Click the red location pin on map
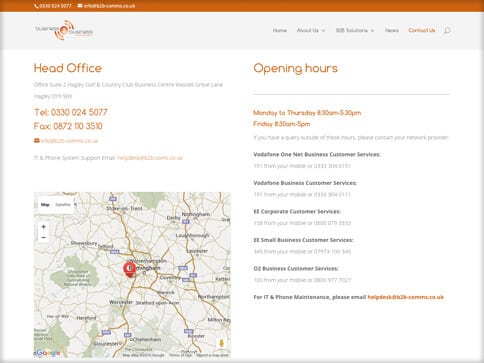Screen dimensions: 484x363 129,269
